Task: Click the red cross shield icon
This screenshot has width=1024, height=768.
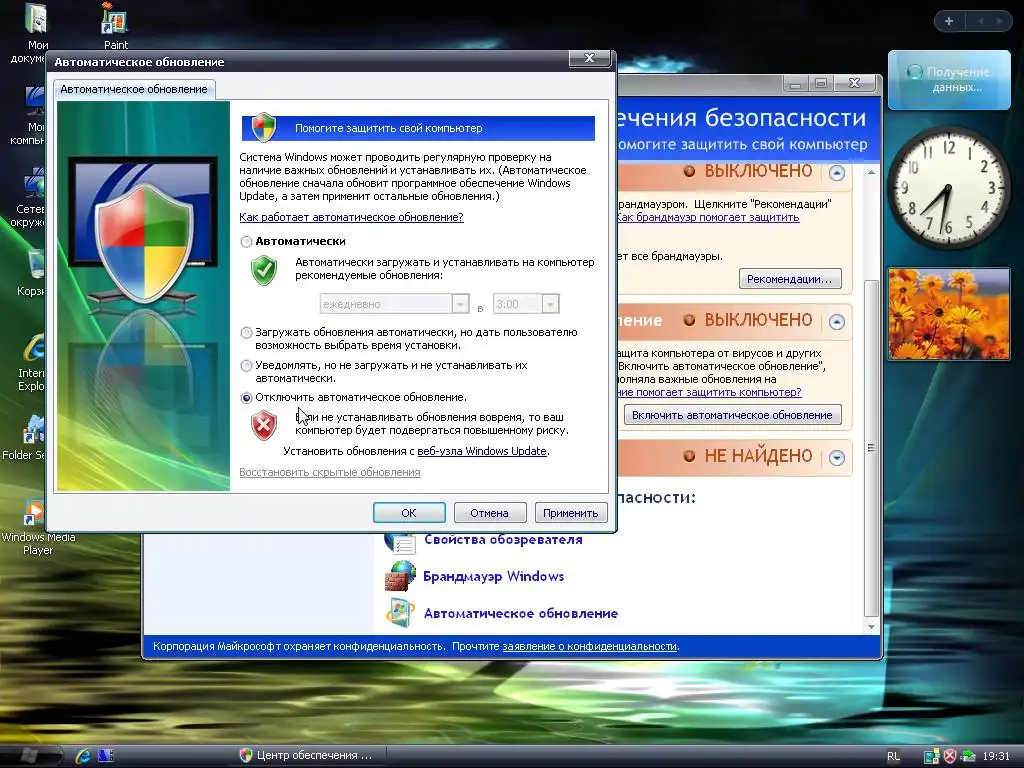Action: (264, 425)
